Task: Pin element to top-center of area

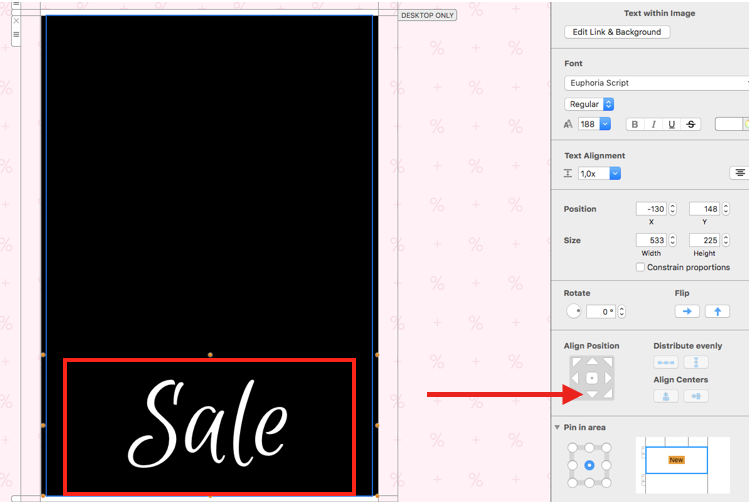Action: coord(589,448)
